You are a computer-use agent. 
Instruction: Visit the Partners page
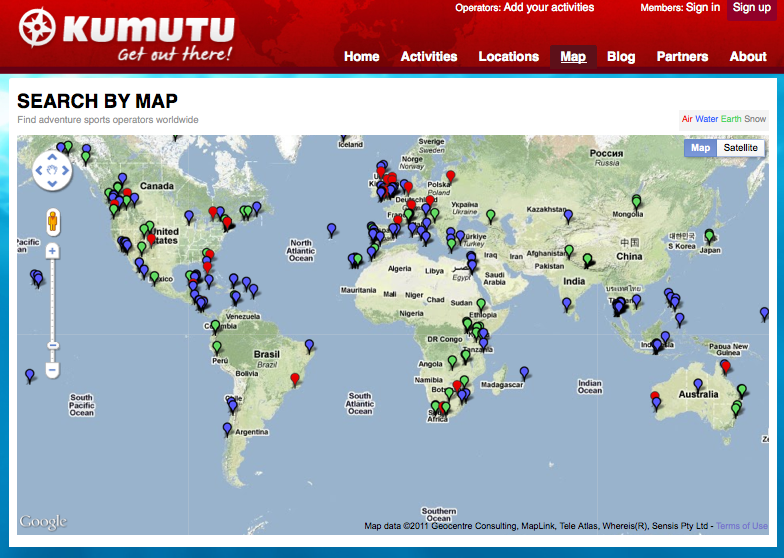pos(682,56)
